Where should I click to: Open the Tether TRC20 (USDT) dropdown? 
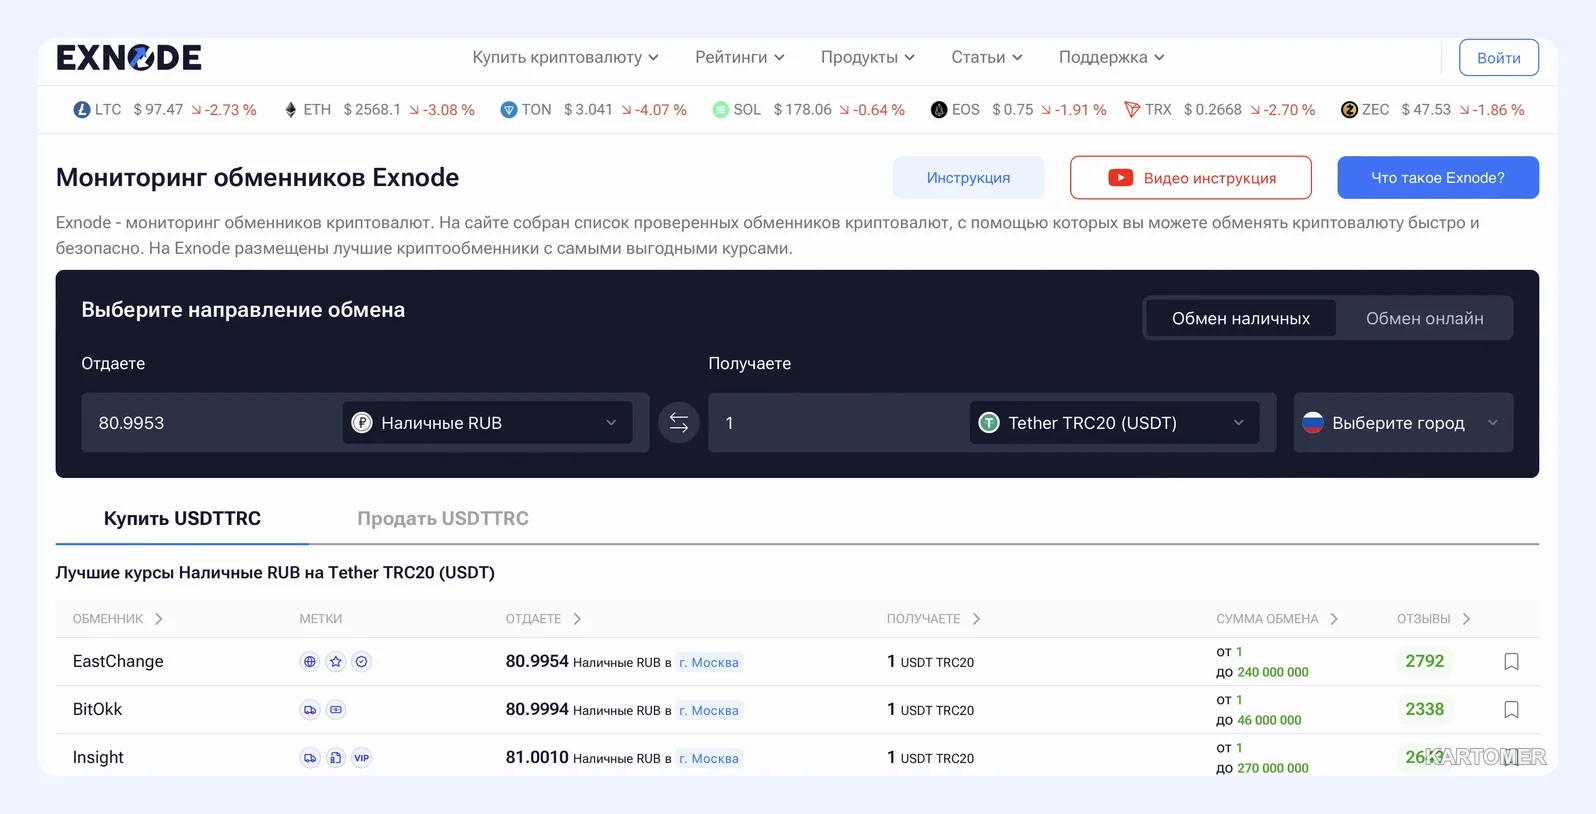click(x=1114, y=422)
